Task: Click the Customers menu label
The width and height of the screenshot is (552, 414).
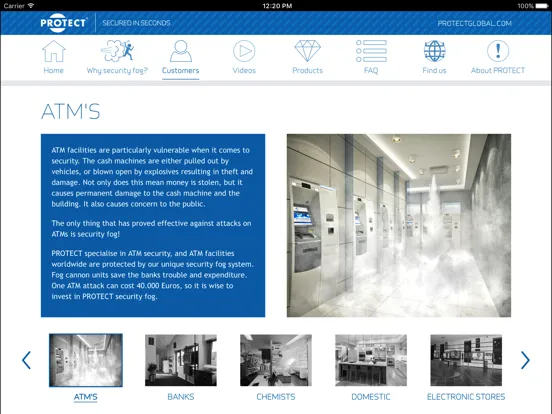Action: click(181, 70)
